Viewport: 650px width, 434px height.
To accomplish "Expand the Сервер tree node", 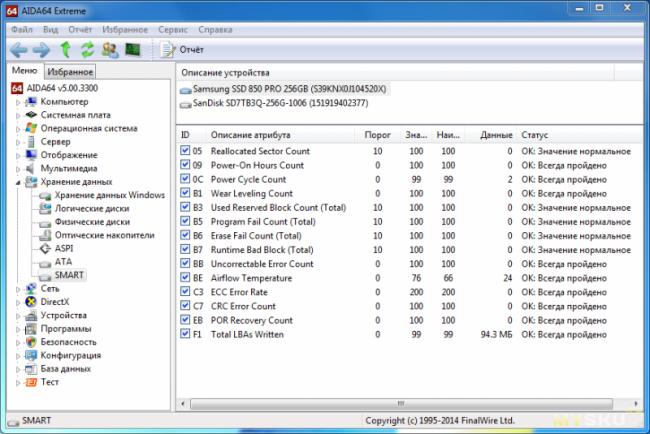I will click(x=18, y=142).
